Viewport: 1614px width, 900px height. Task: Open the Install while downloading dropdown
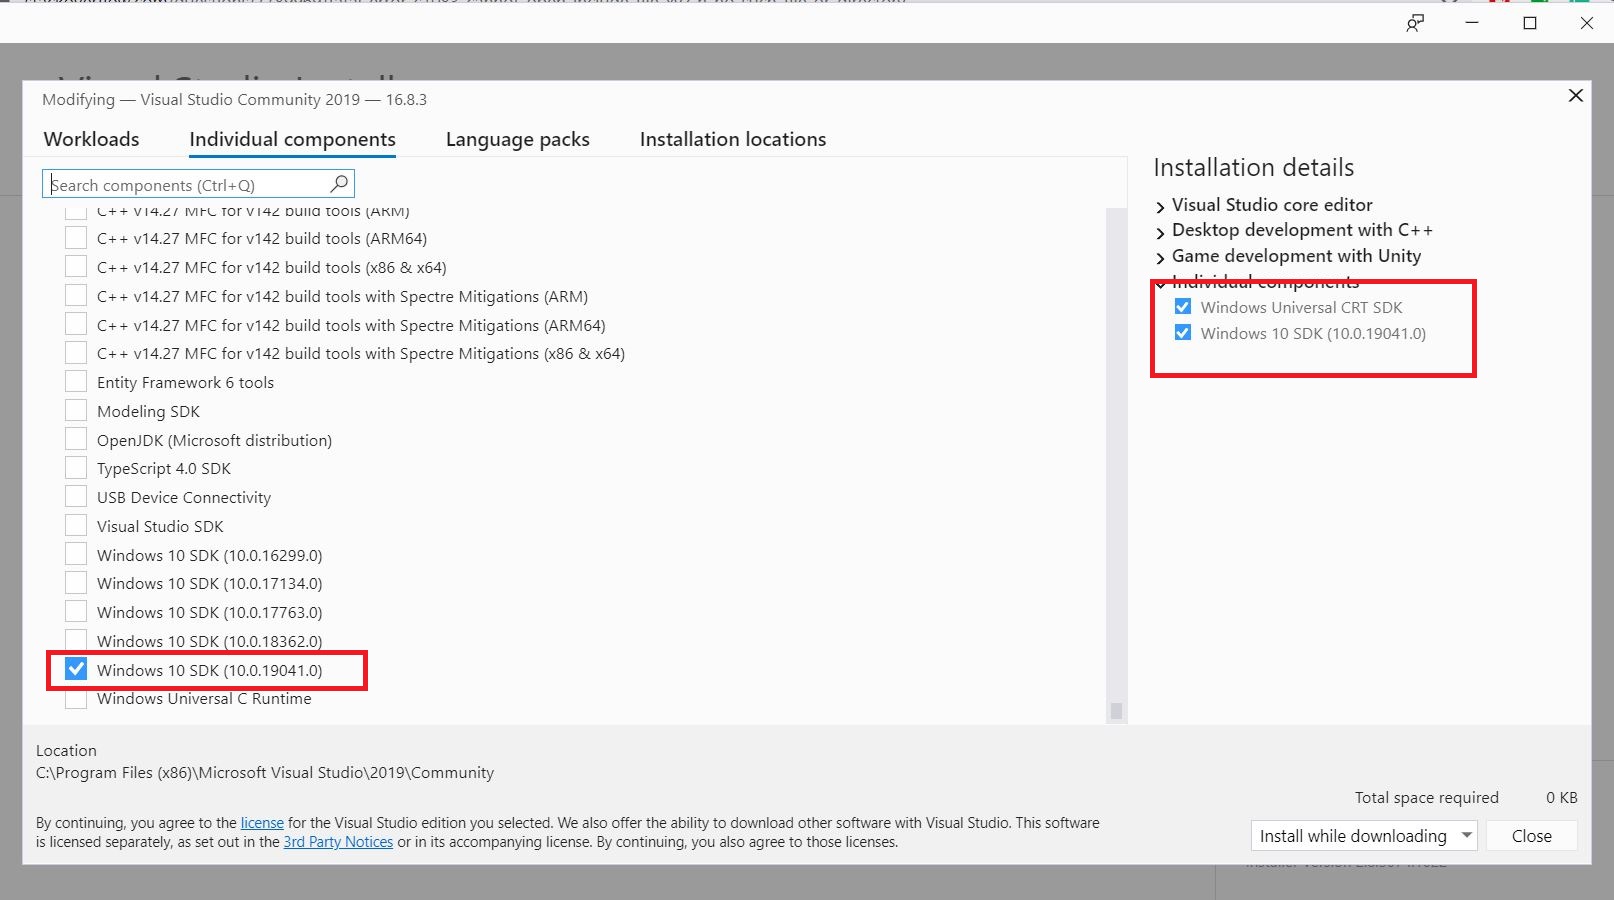point(1465,835)
